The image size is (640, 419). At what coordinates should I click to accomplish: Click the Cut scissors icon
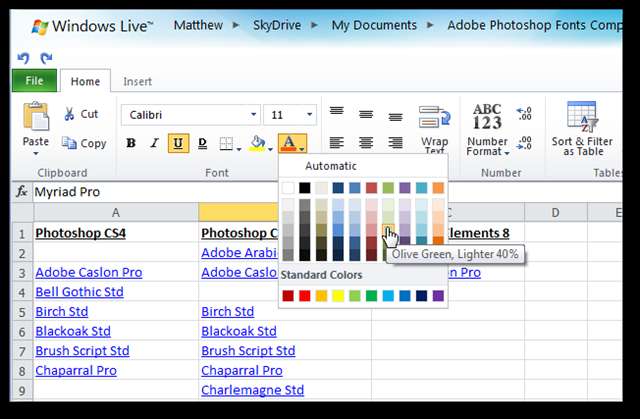pos(70,114)
